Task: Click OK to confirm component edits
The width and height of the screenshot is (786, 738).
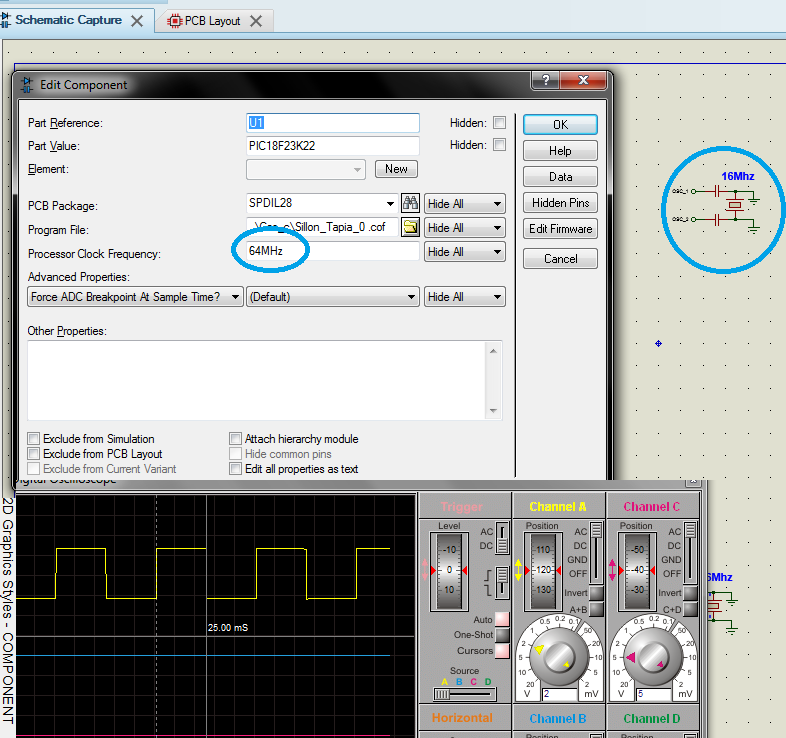Action: [x=560, y=124]
